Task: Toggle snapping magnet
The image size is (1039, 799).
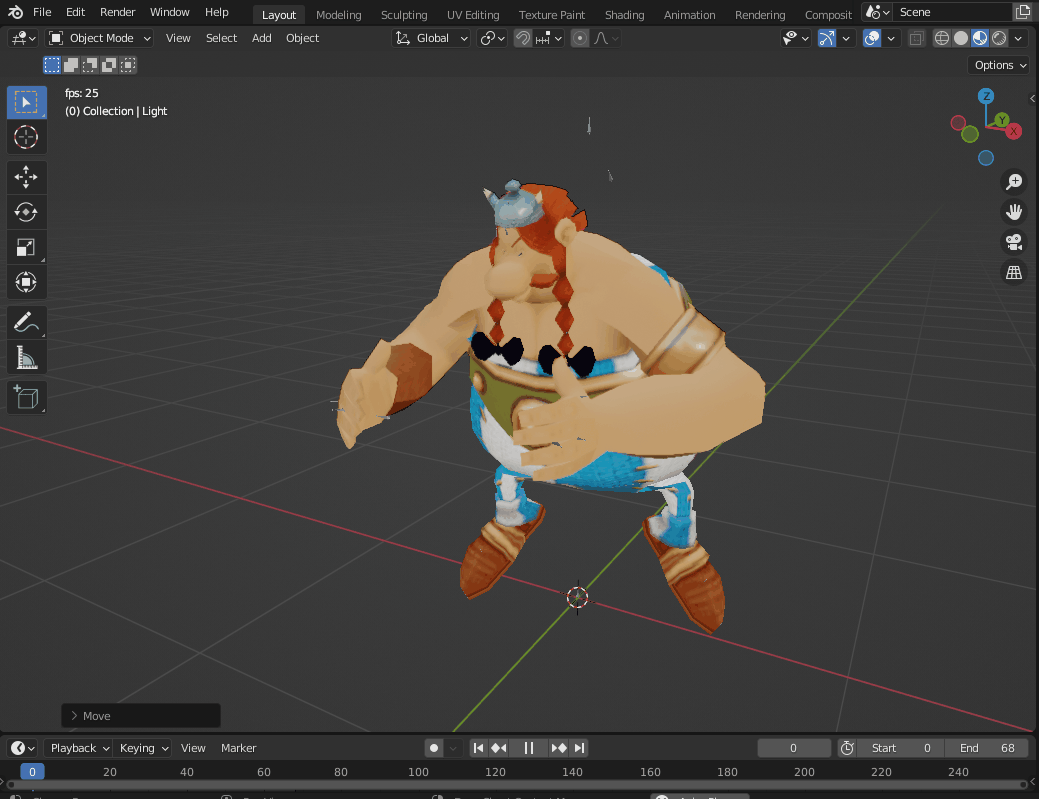Action: click(x=523, y=38)
